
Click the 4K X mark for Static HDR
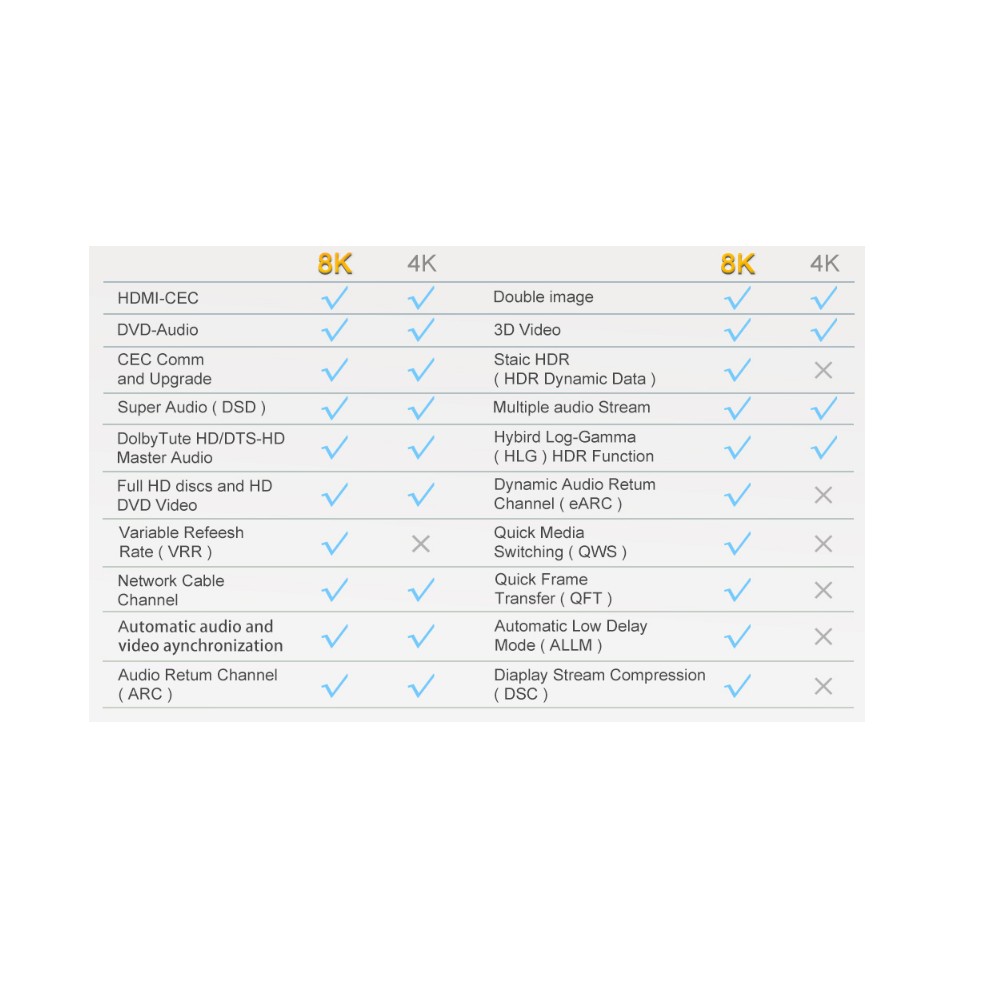[823, 370]
